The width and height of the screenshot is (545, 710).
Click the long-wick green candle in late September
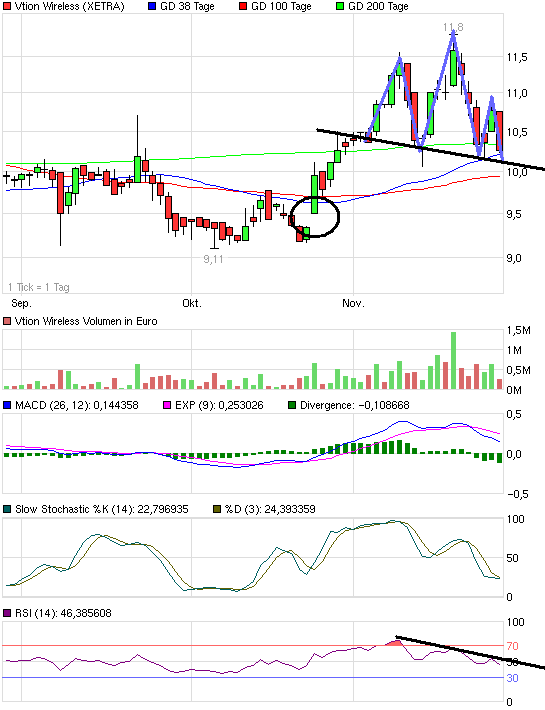pyautogui.click(x=137, y=169)
